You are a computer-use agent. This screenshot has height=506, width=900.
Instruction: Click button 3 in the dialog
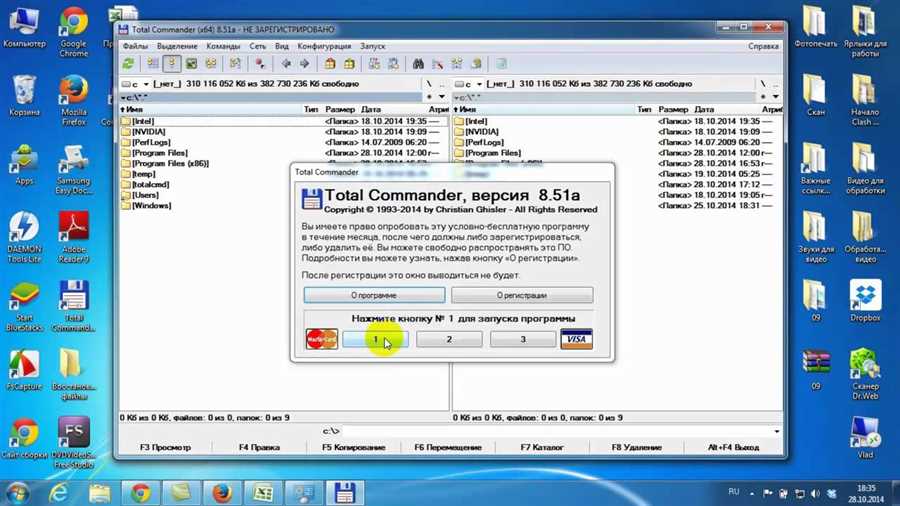pyautogui.click(x=523, y=339)
